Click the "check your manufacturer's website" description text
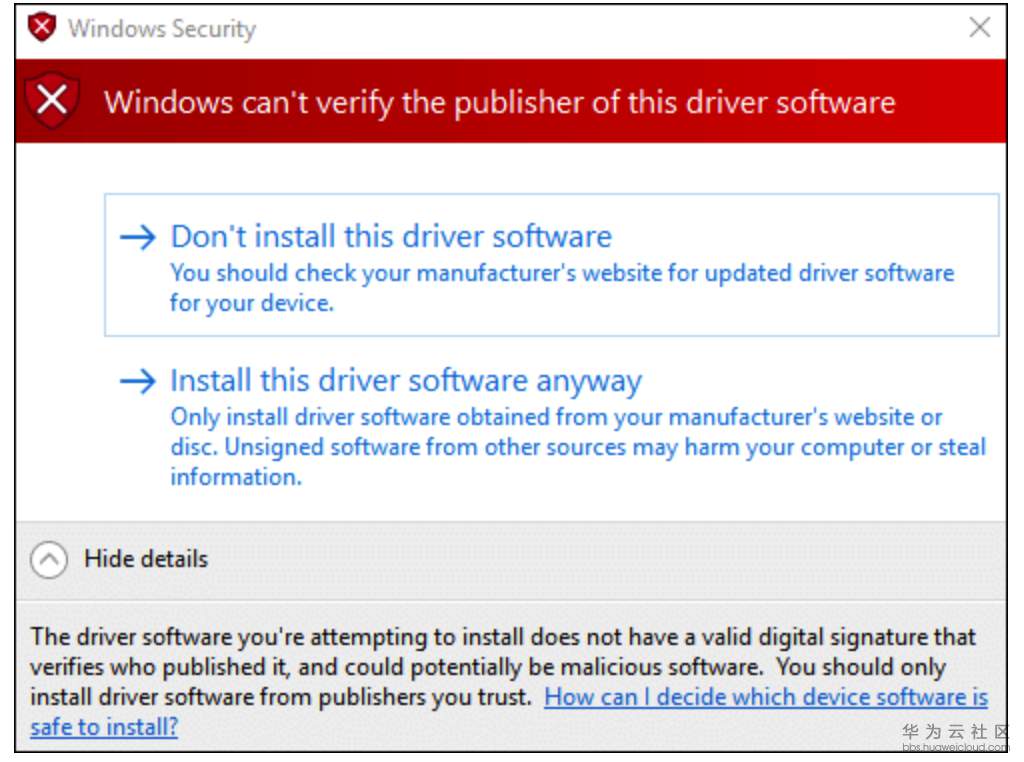The height and width of the screenshot is (762, 1024). [x=562, y=273]
